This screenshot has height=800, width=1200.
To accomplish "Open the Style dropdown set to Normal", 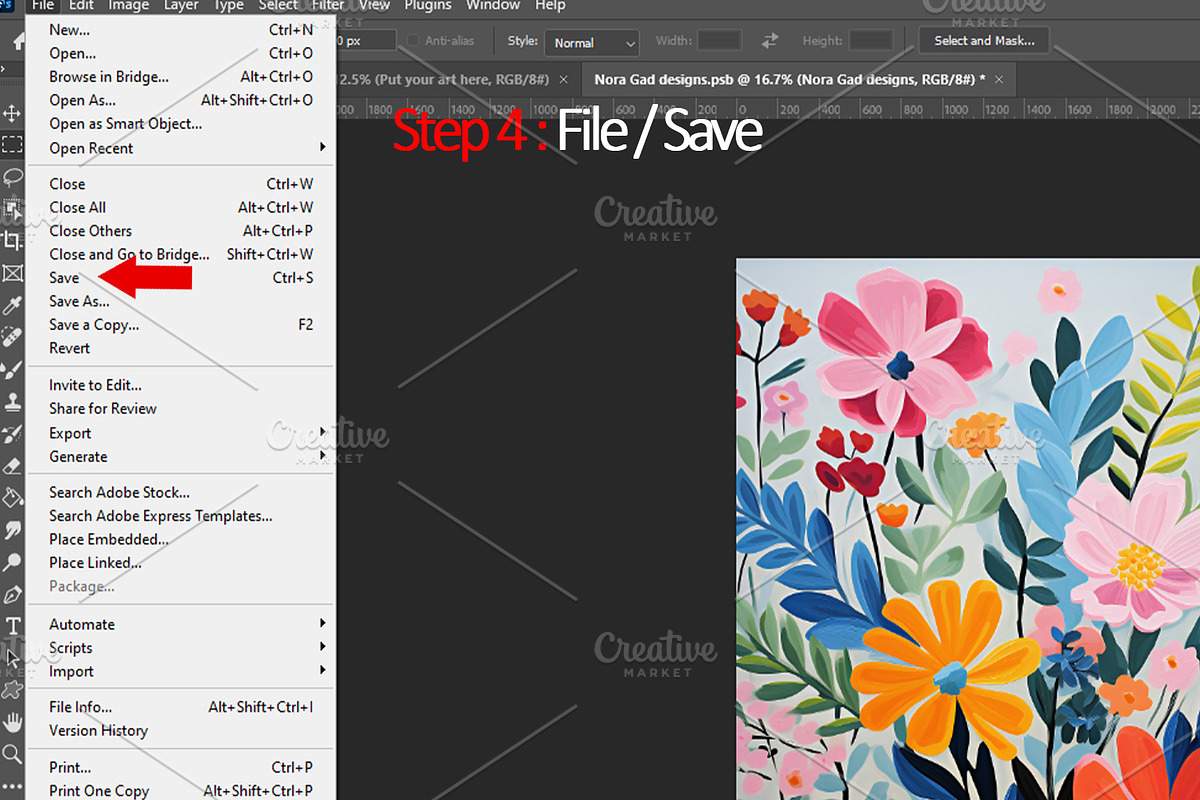I will 591,42.
